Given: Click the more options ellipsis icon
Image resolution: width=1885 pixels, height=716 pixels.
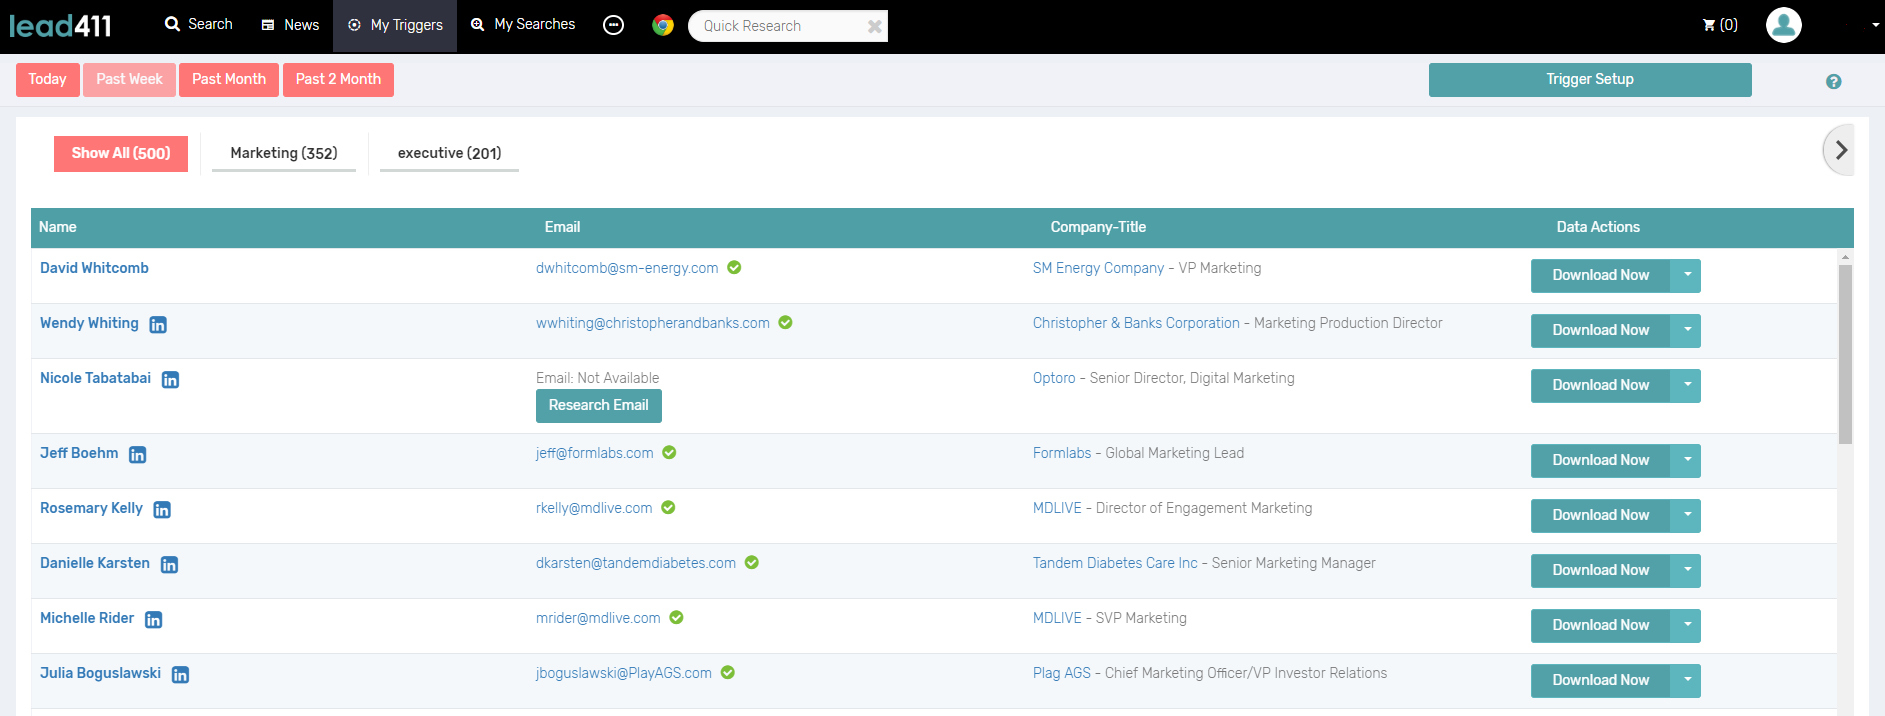Looking at the screenshot, I should (614, 25).
